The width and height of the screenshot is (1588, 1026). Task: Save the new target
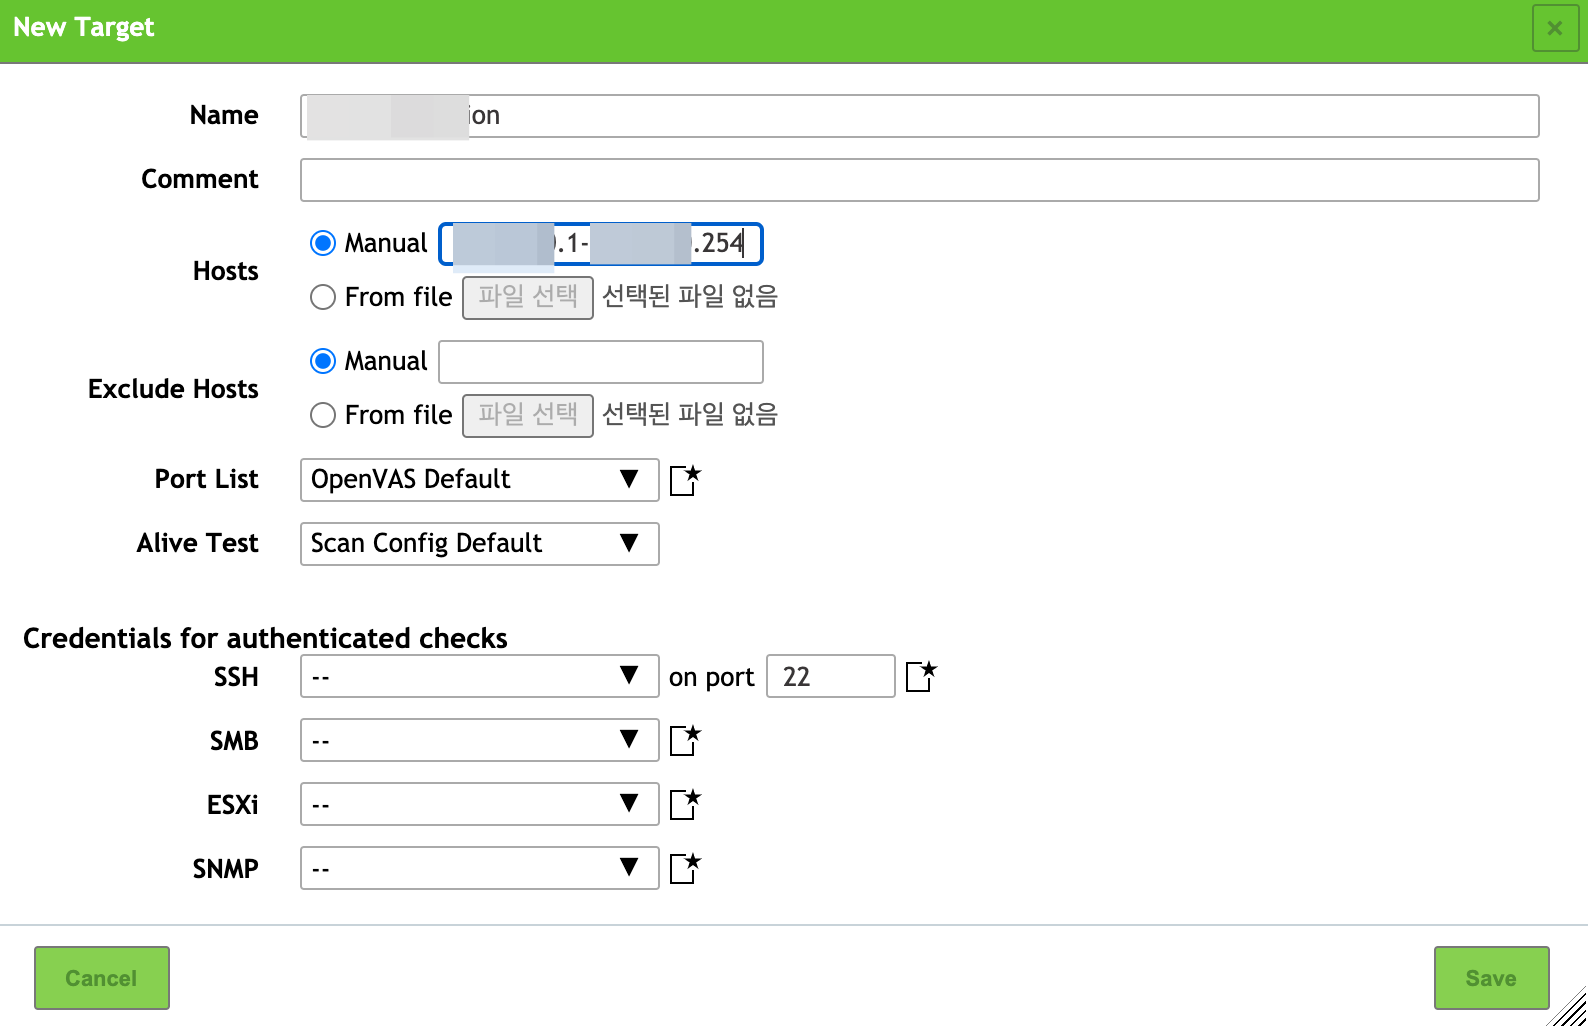point(1491,978)
